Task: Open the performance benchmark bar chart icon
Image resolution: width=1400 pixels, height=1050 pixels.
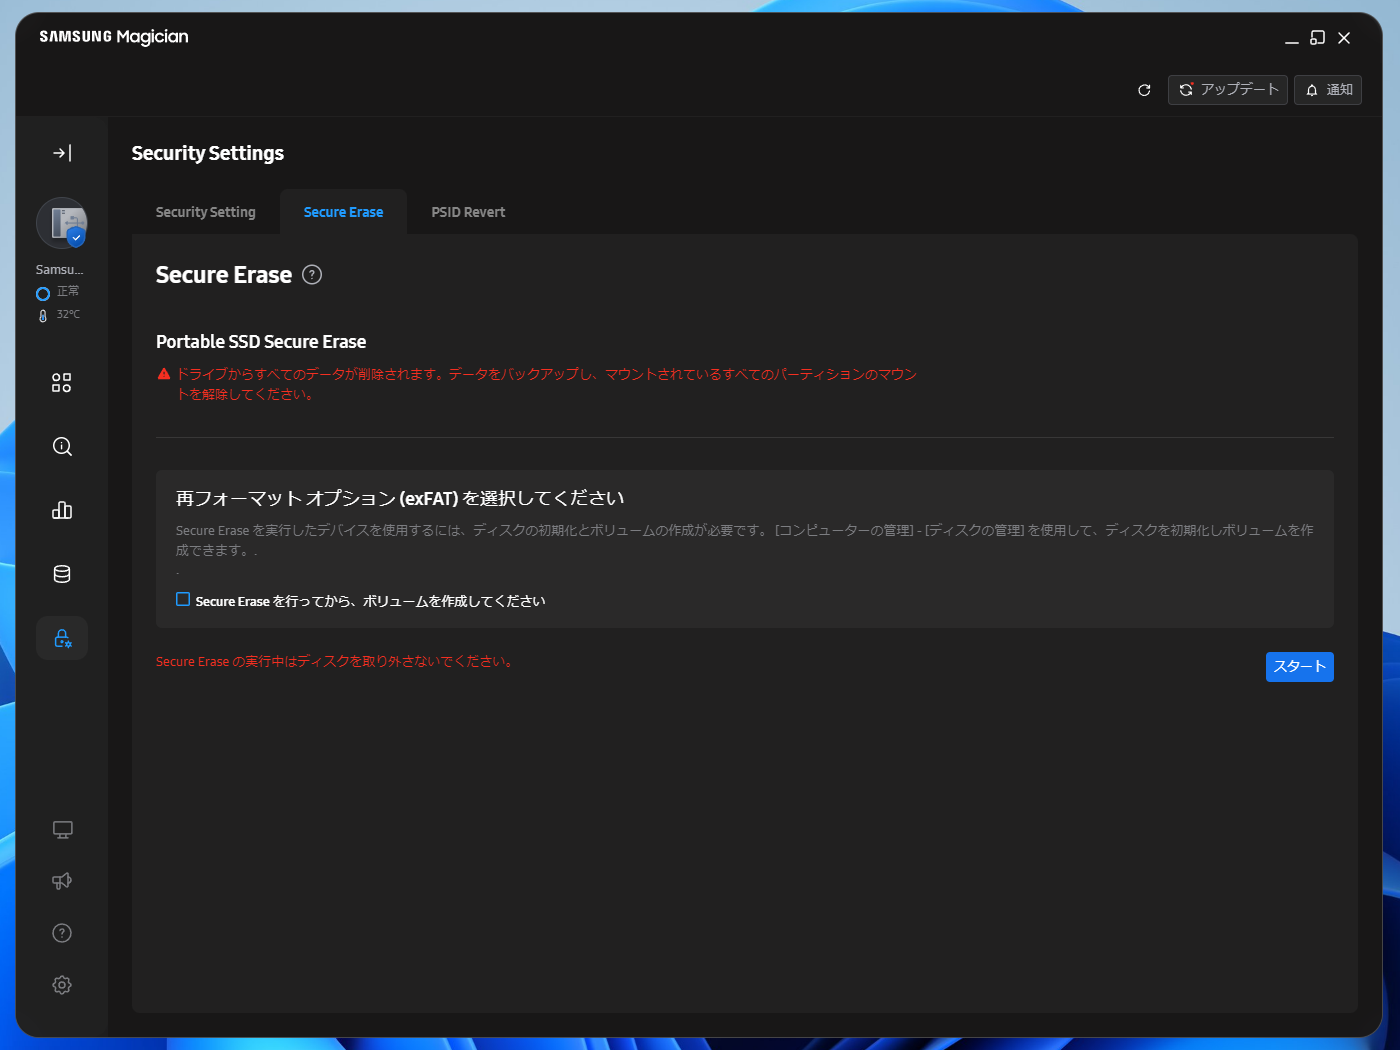Action: pos(62,510)
